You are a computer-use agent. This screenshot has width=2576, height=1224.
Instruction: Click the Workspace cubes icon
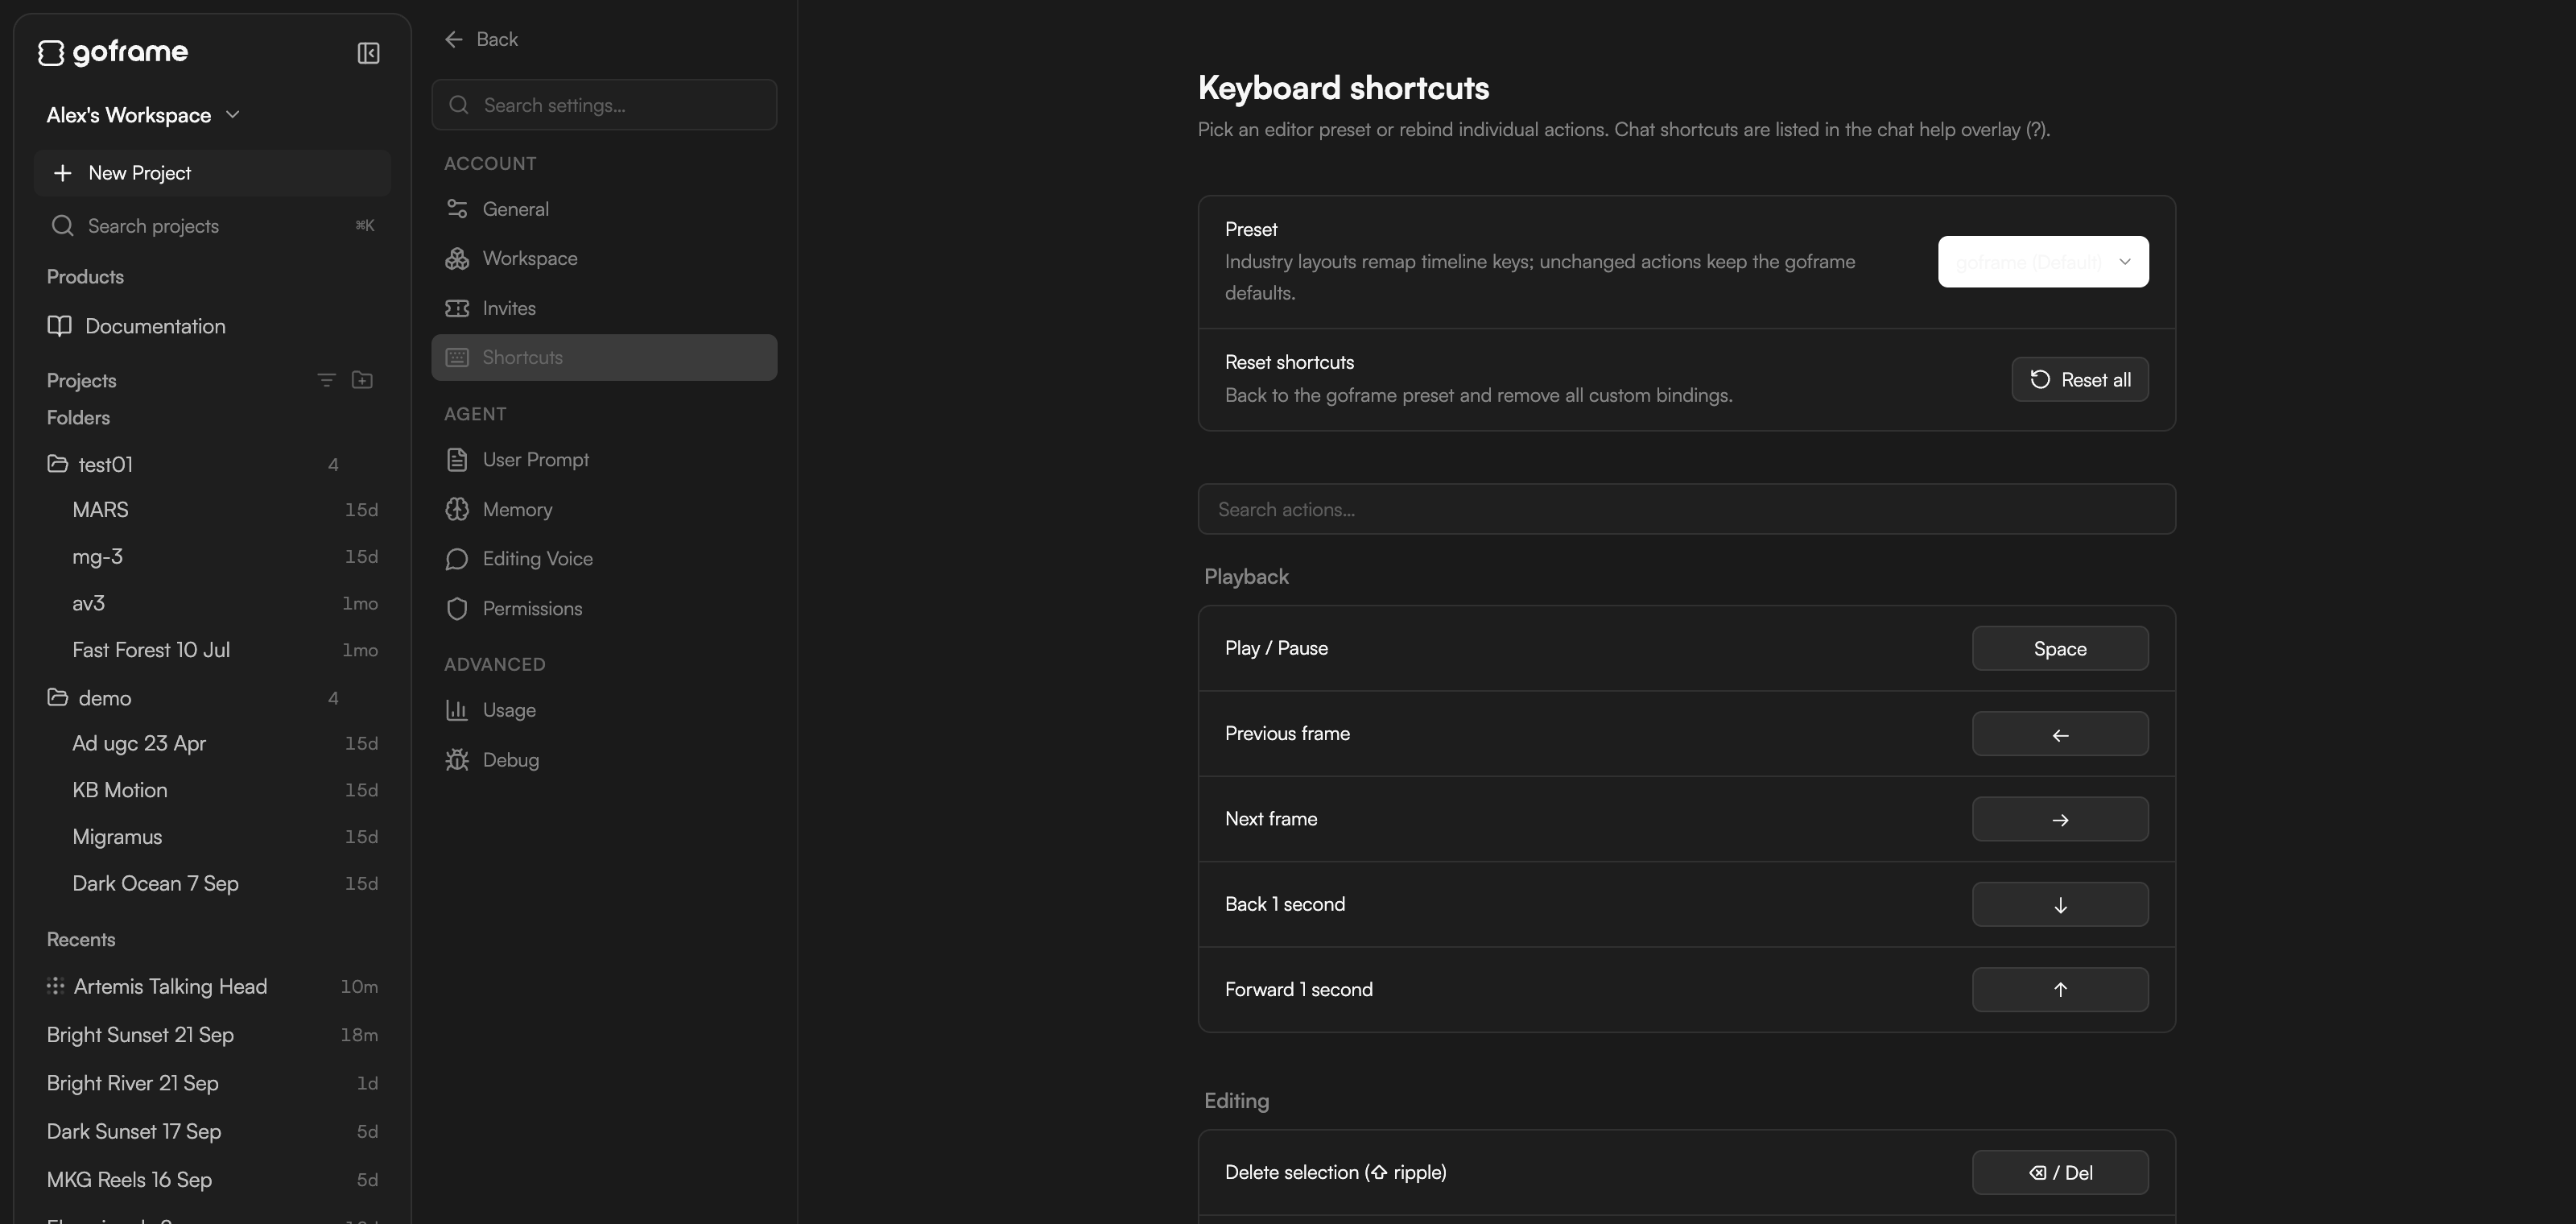click(457, 258)
